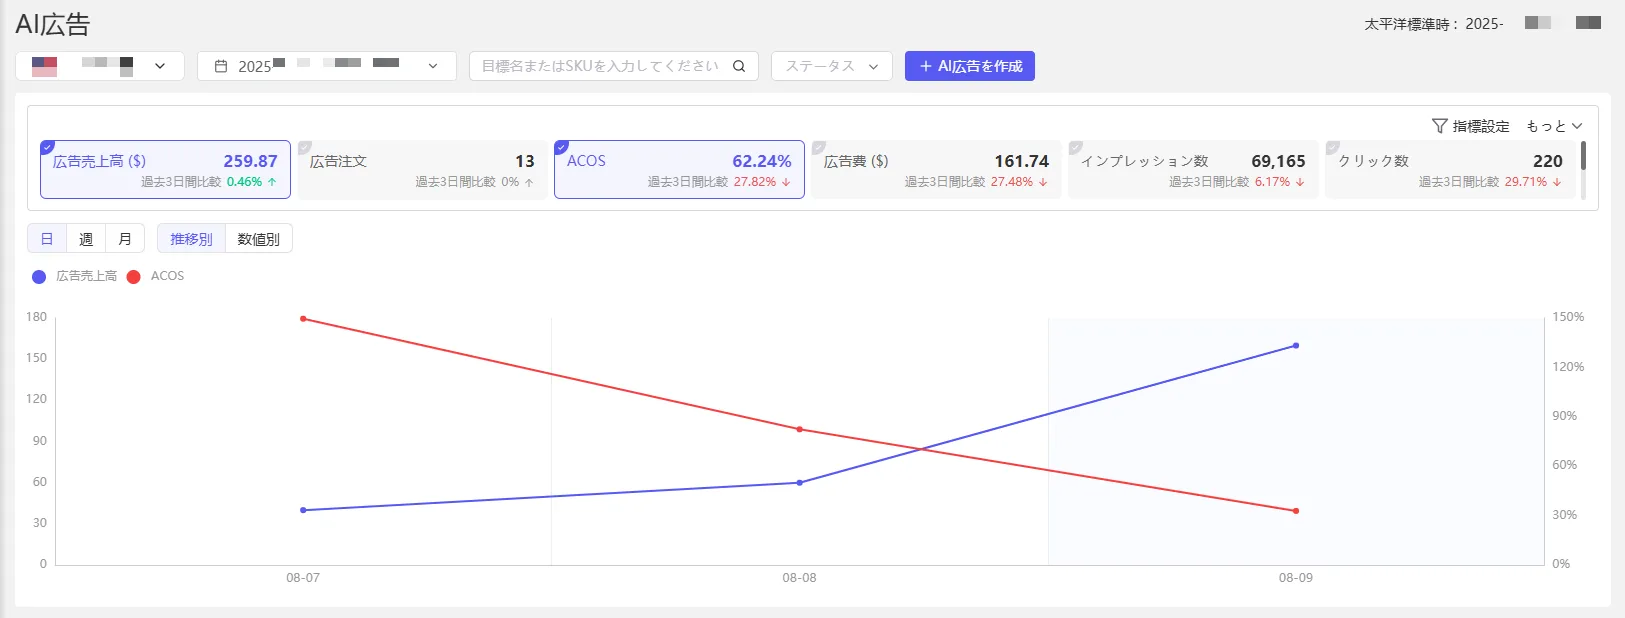1625x618 pixels.
Task: Check the 広告費 ($) metric card
Action: (x=819, y=147)
